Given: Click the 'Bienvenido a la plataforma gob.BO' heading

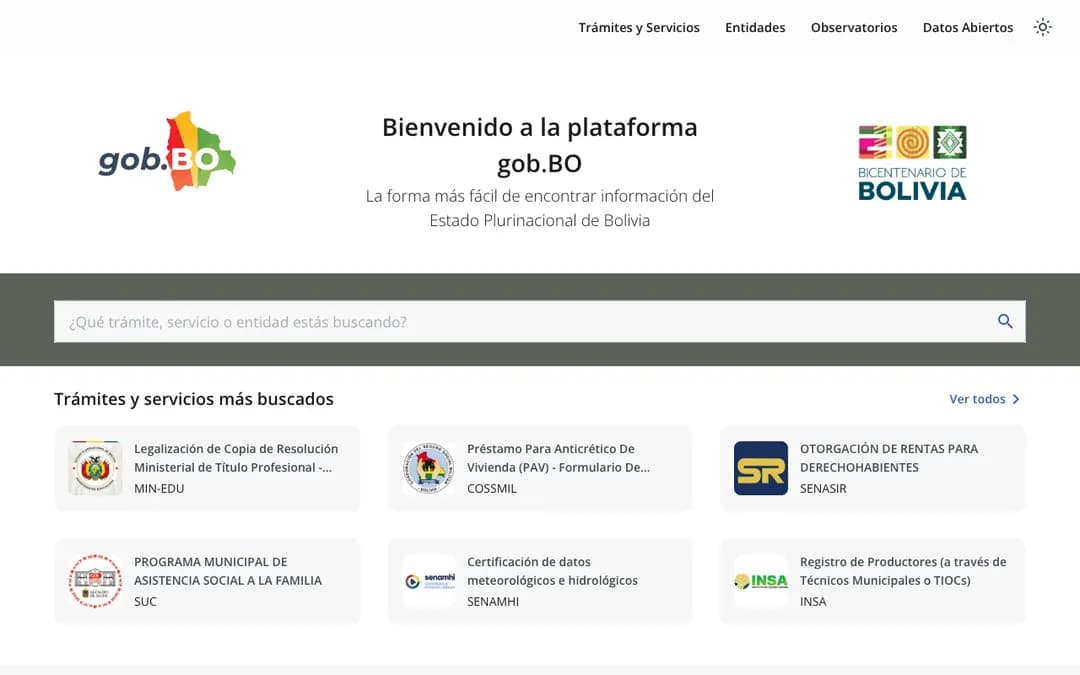Looking at the screenshot, I should 540,145.
